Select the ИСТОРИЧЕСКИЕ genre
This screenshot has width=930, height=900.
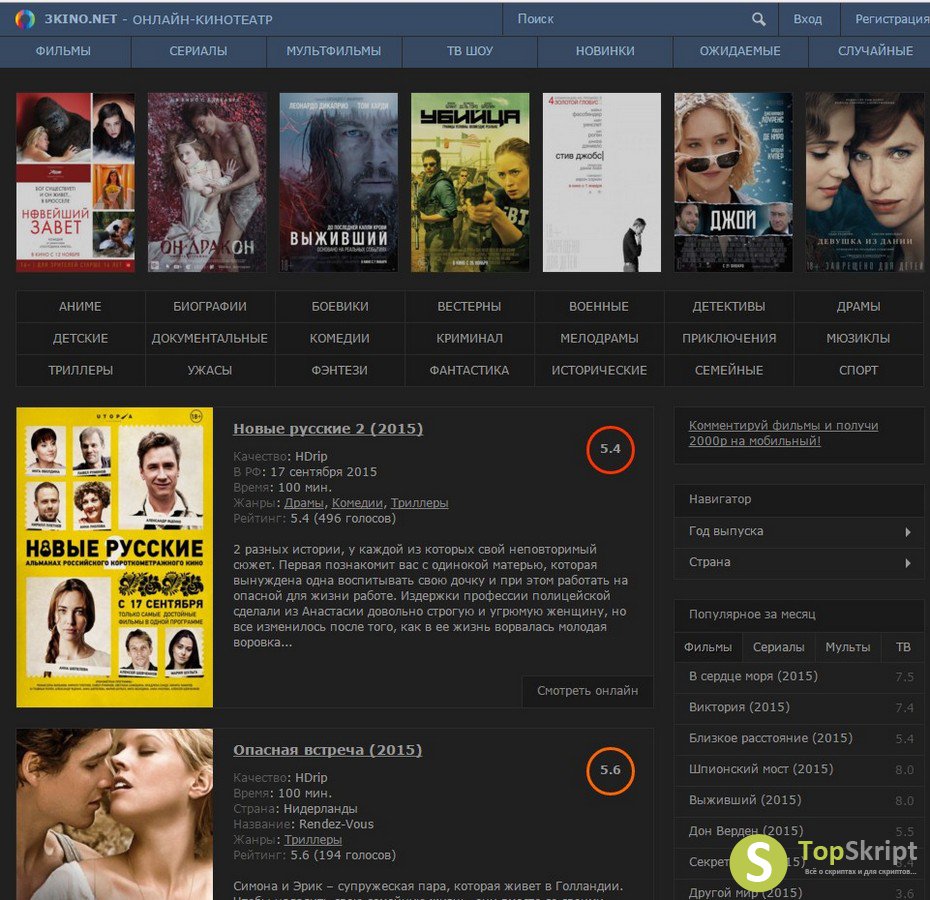tap(599, 371)
